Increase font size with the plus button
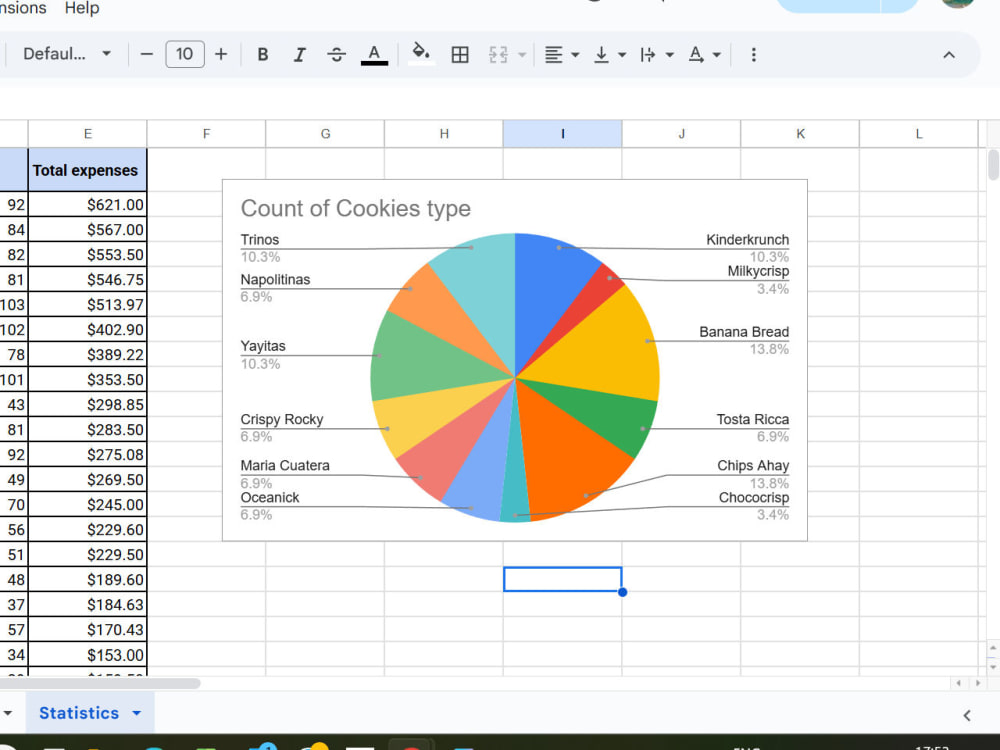Viewport: 1000px width, 750px height. pos(221,55)
